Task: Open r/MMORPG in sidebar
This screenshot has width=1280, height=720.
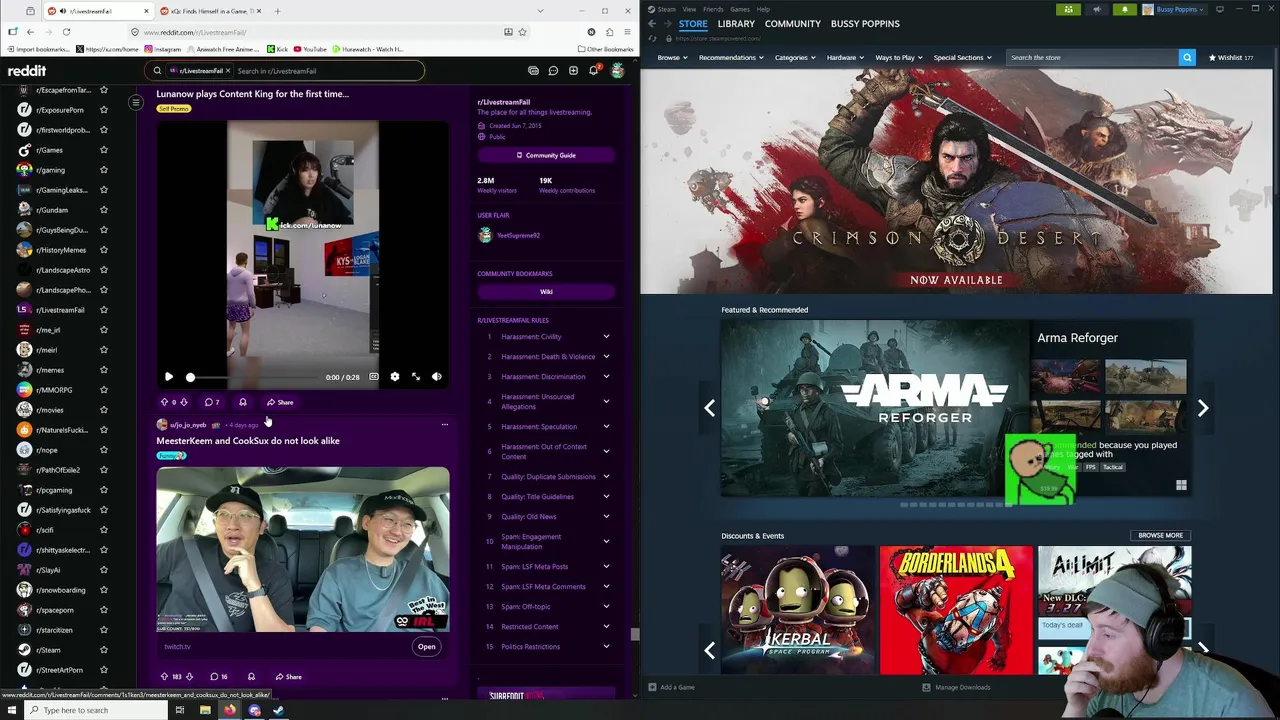Action: [54, 390]
